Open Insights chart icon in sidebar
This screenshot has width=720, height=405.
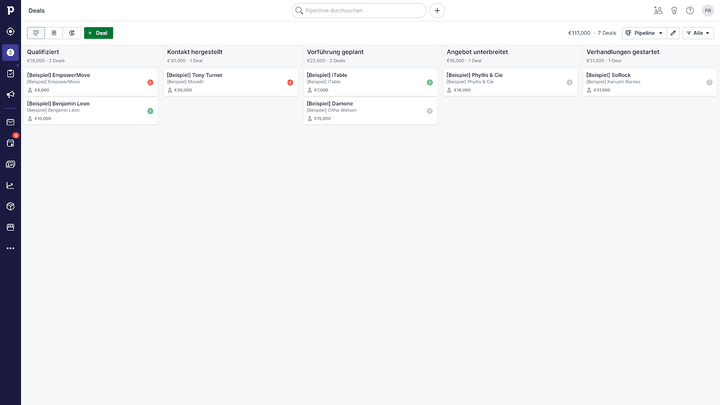(10, 185)
